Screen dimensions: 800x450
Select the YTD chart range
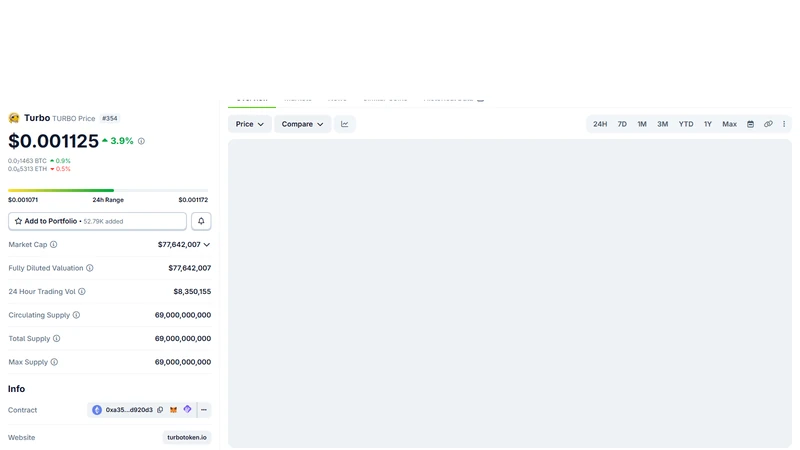click(686, 124)
